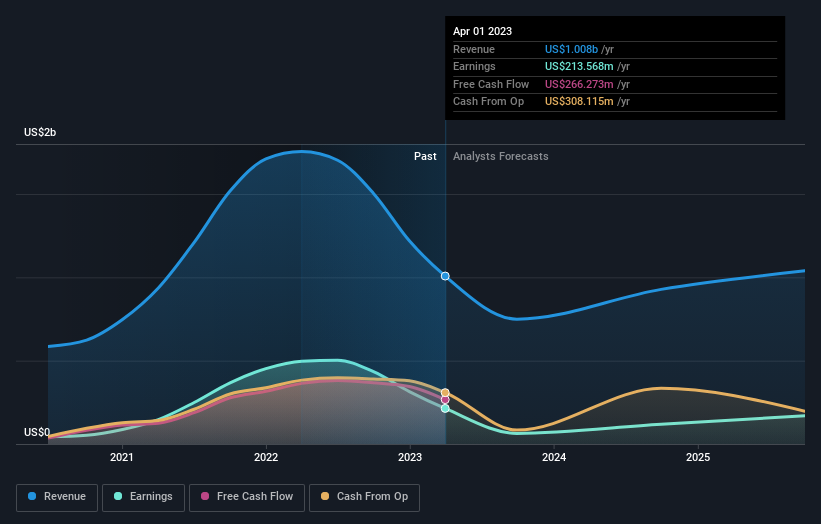Click the US$213.568m earnings value

coord(579,66)
